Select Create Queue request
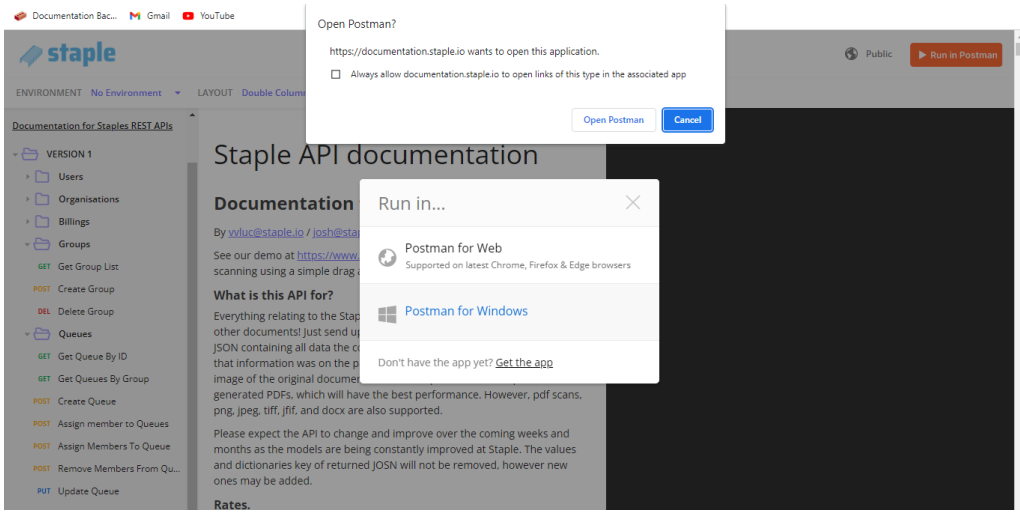 (x=86, y=401)
